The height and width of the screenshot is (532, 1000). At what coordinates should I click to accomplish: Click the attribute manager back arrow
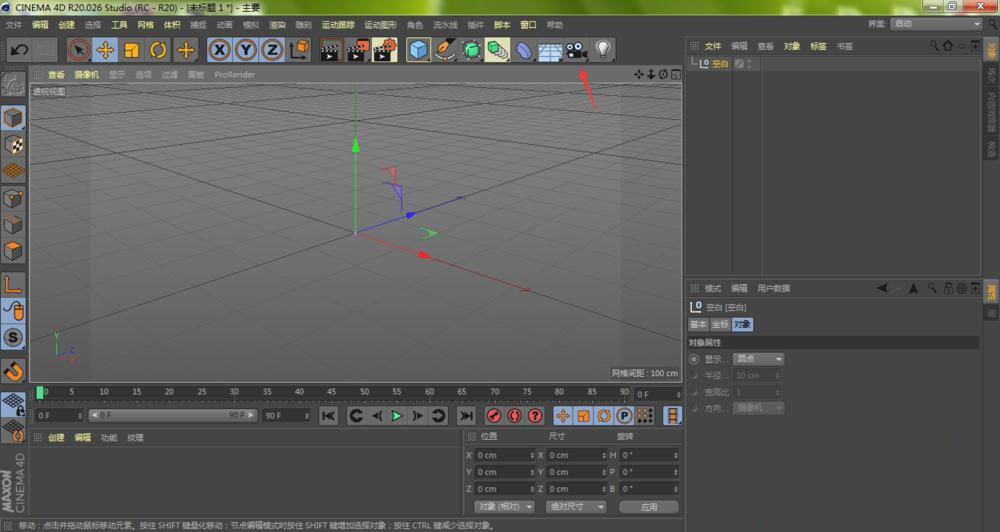[x=883, y=288]
